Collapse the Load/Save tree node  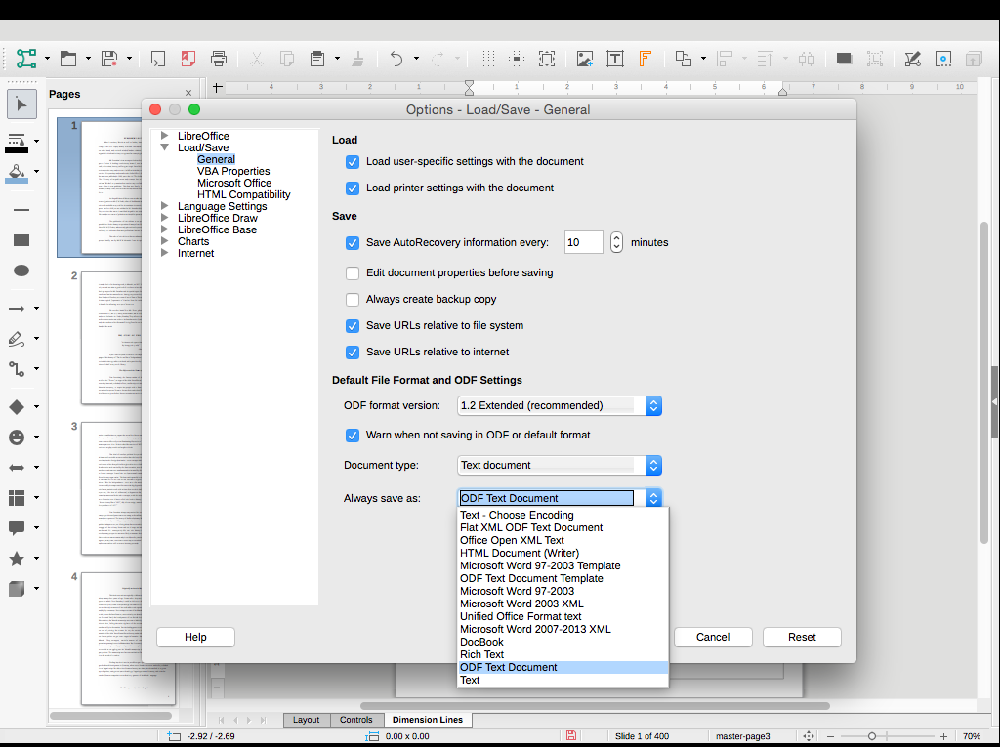pos(165,147)
